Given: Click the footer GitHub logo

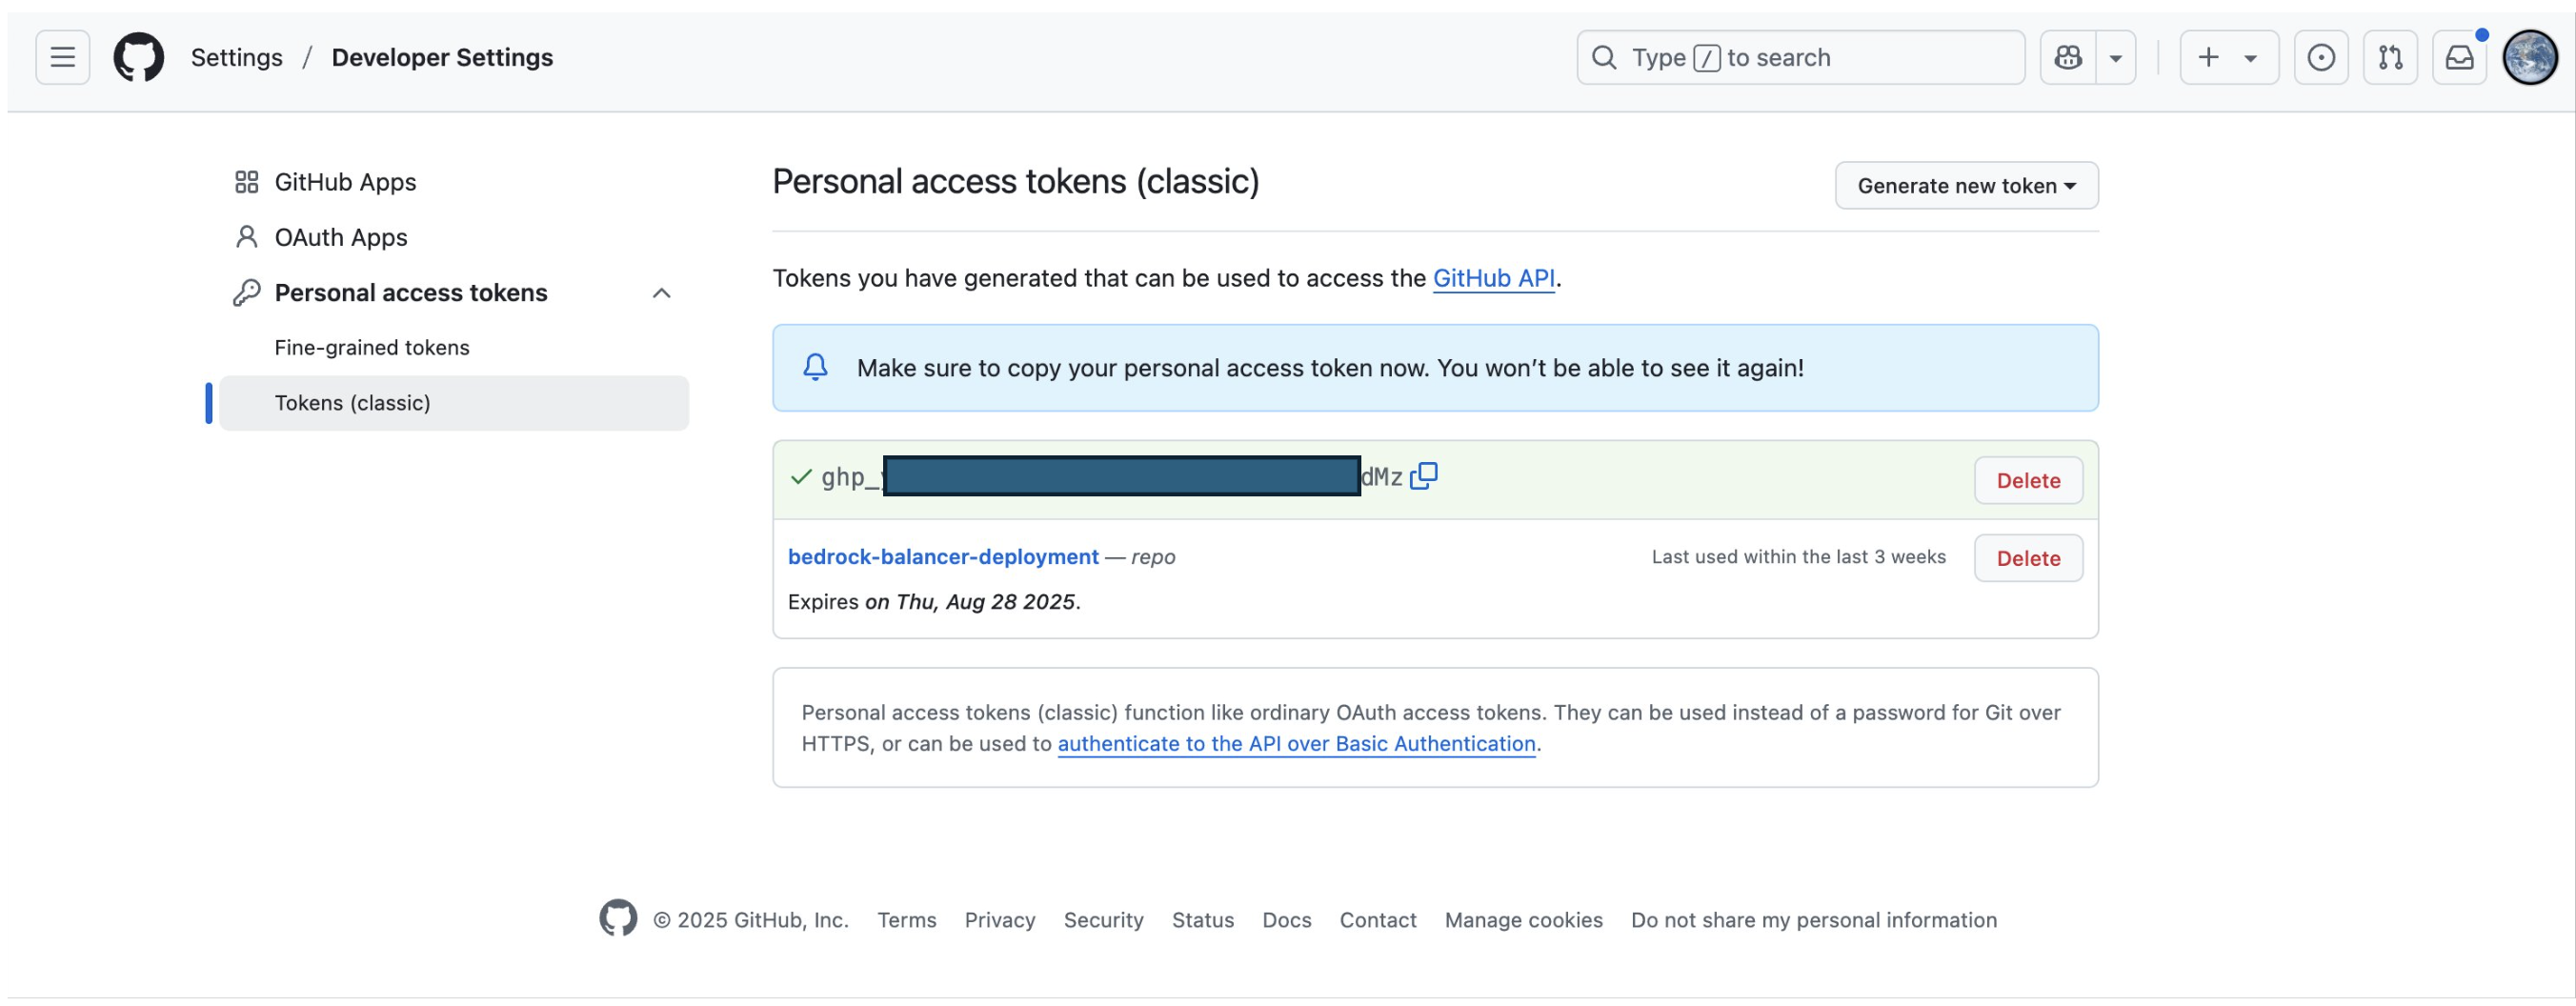Looking at the screenshot, I should coord(618,917).
